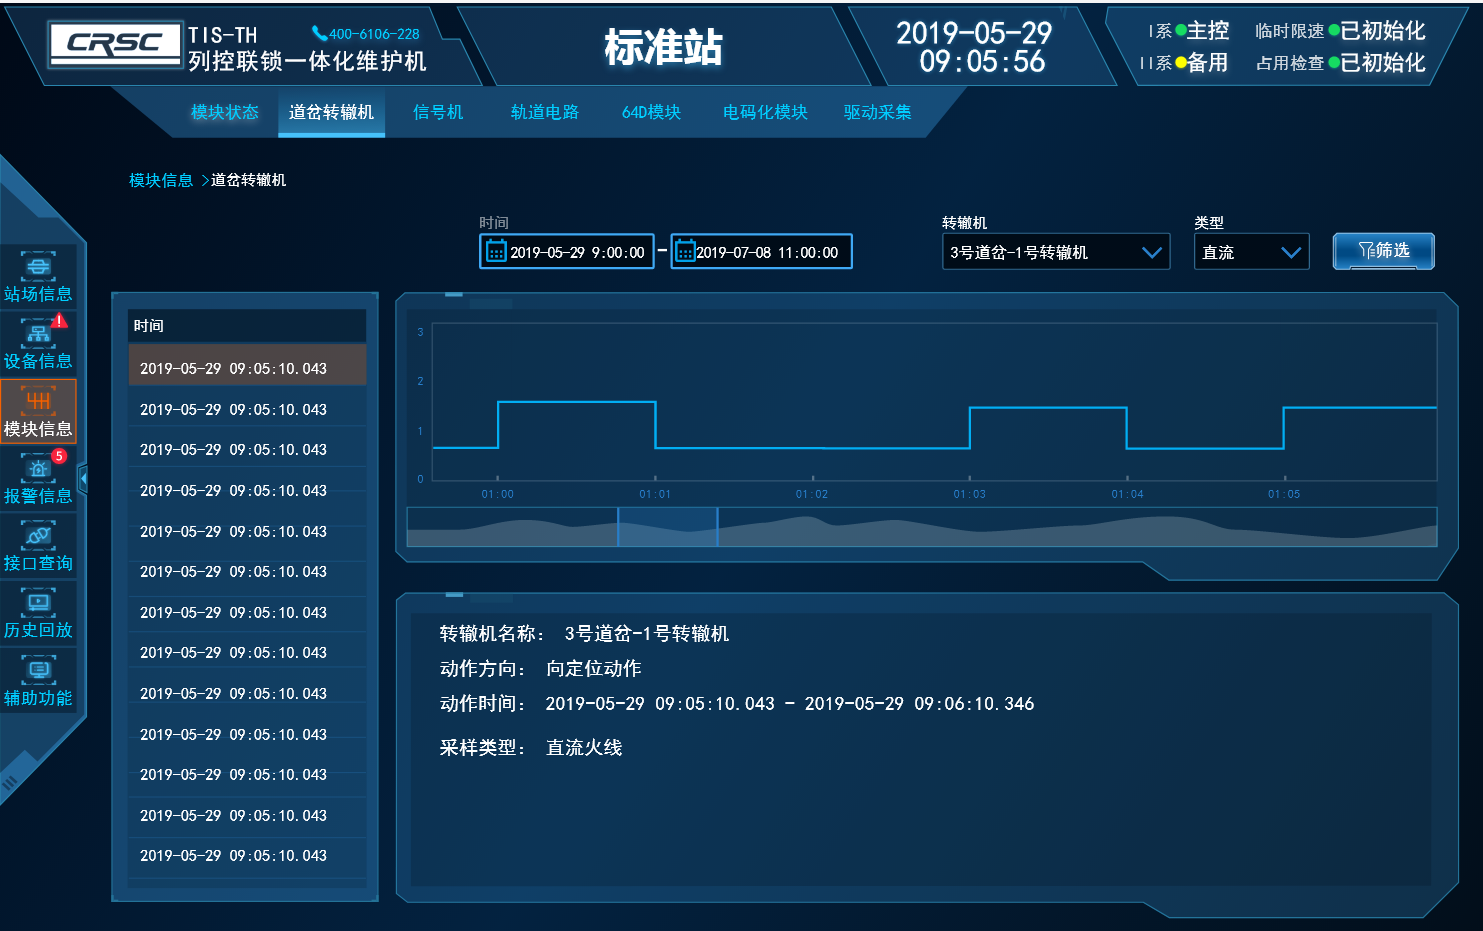This screenshot has width=1483, height=931.
Task: Click the 道岔转辙机 breadcrumb text
Action: pos(248,180)
